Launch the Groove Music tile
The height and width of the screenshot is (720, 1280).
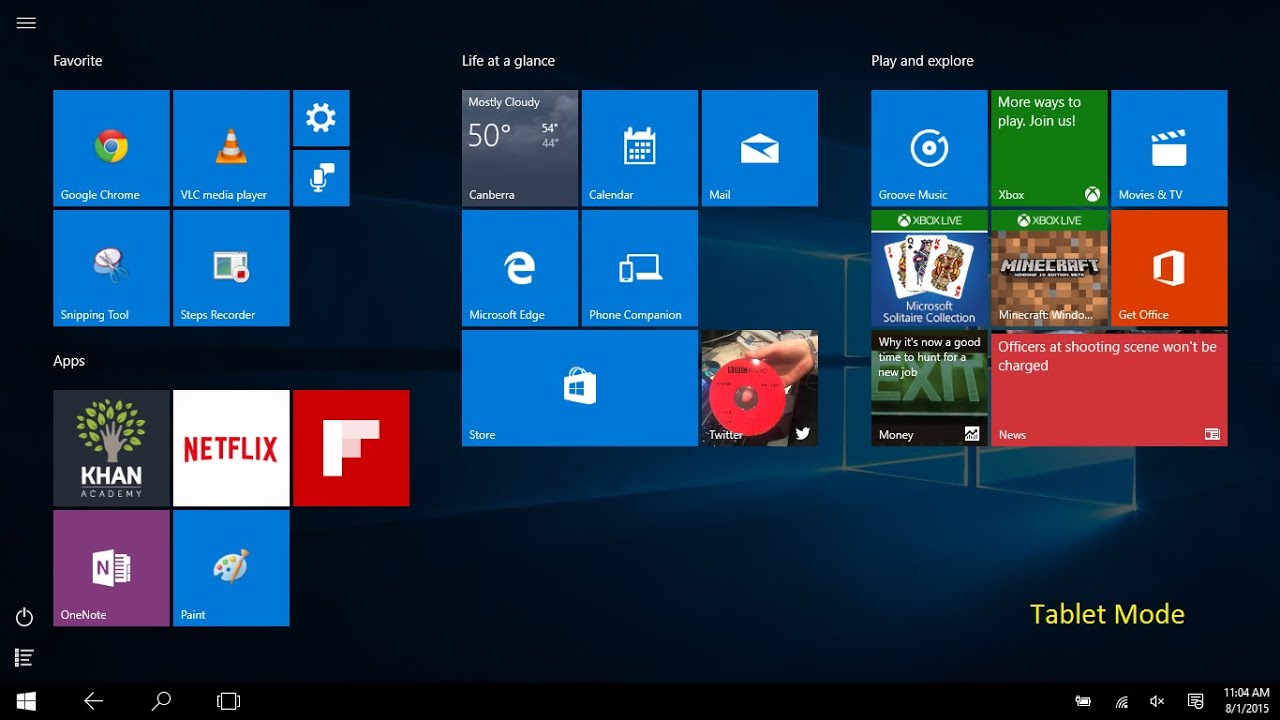[929, 148]
